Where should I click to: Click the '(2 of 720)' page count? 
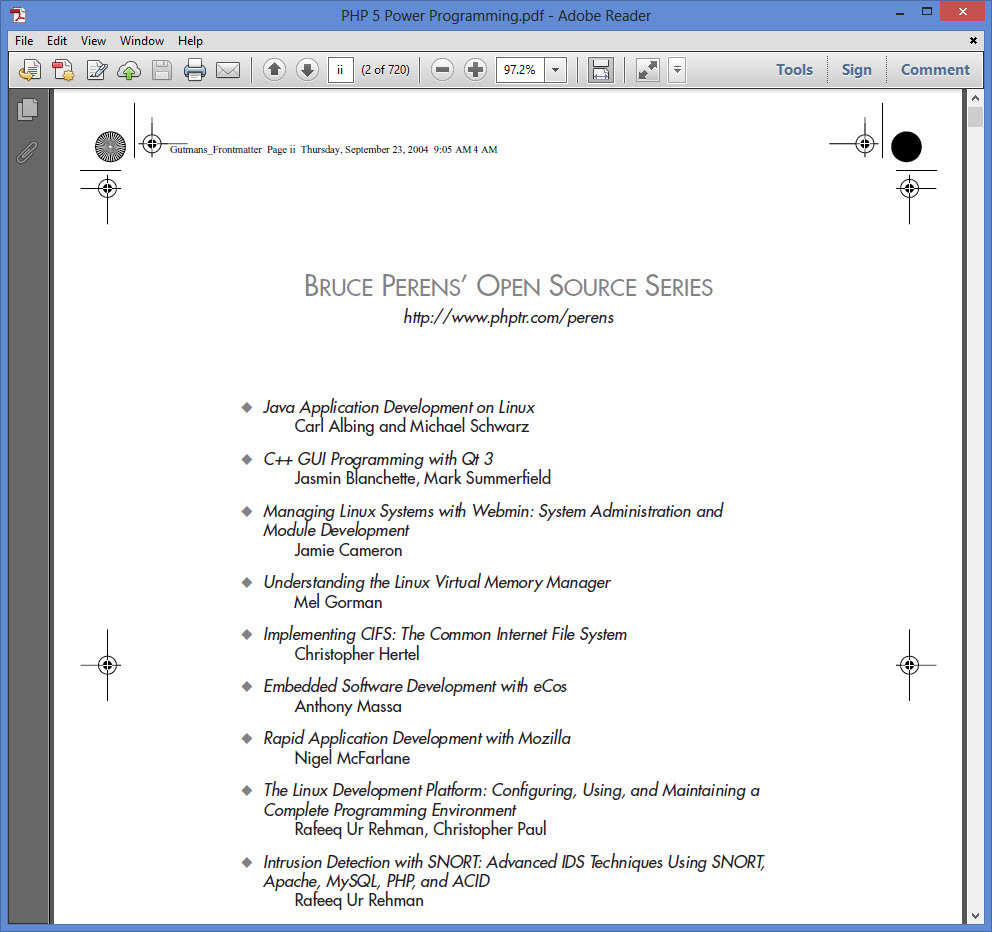[x=385, y=70]
